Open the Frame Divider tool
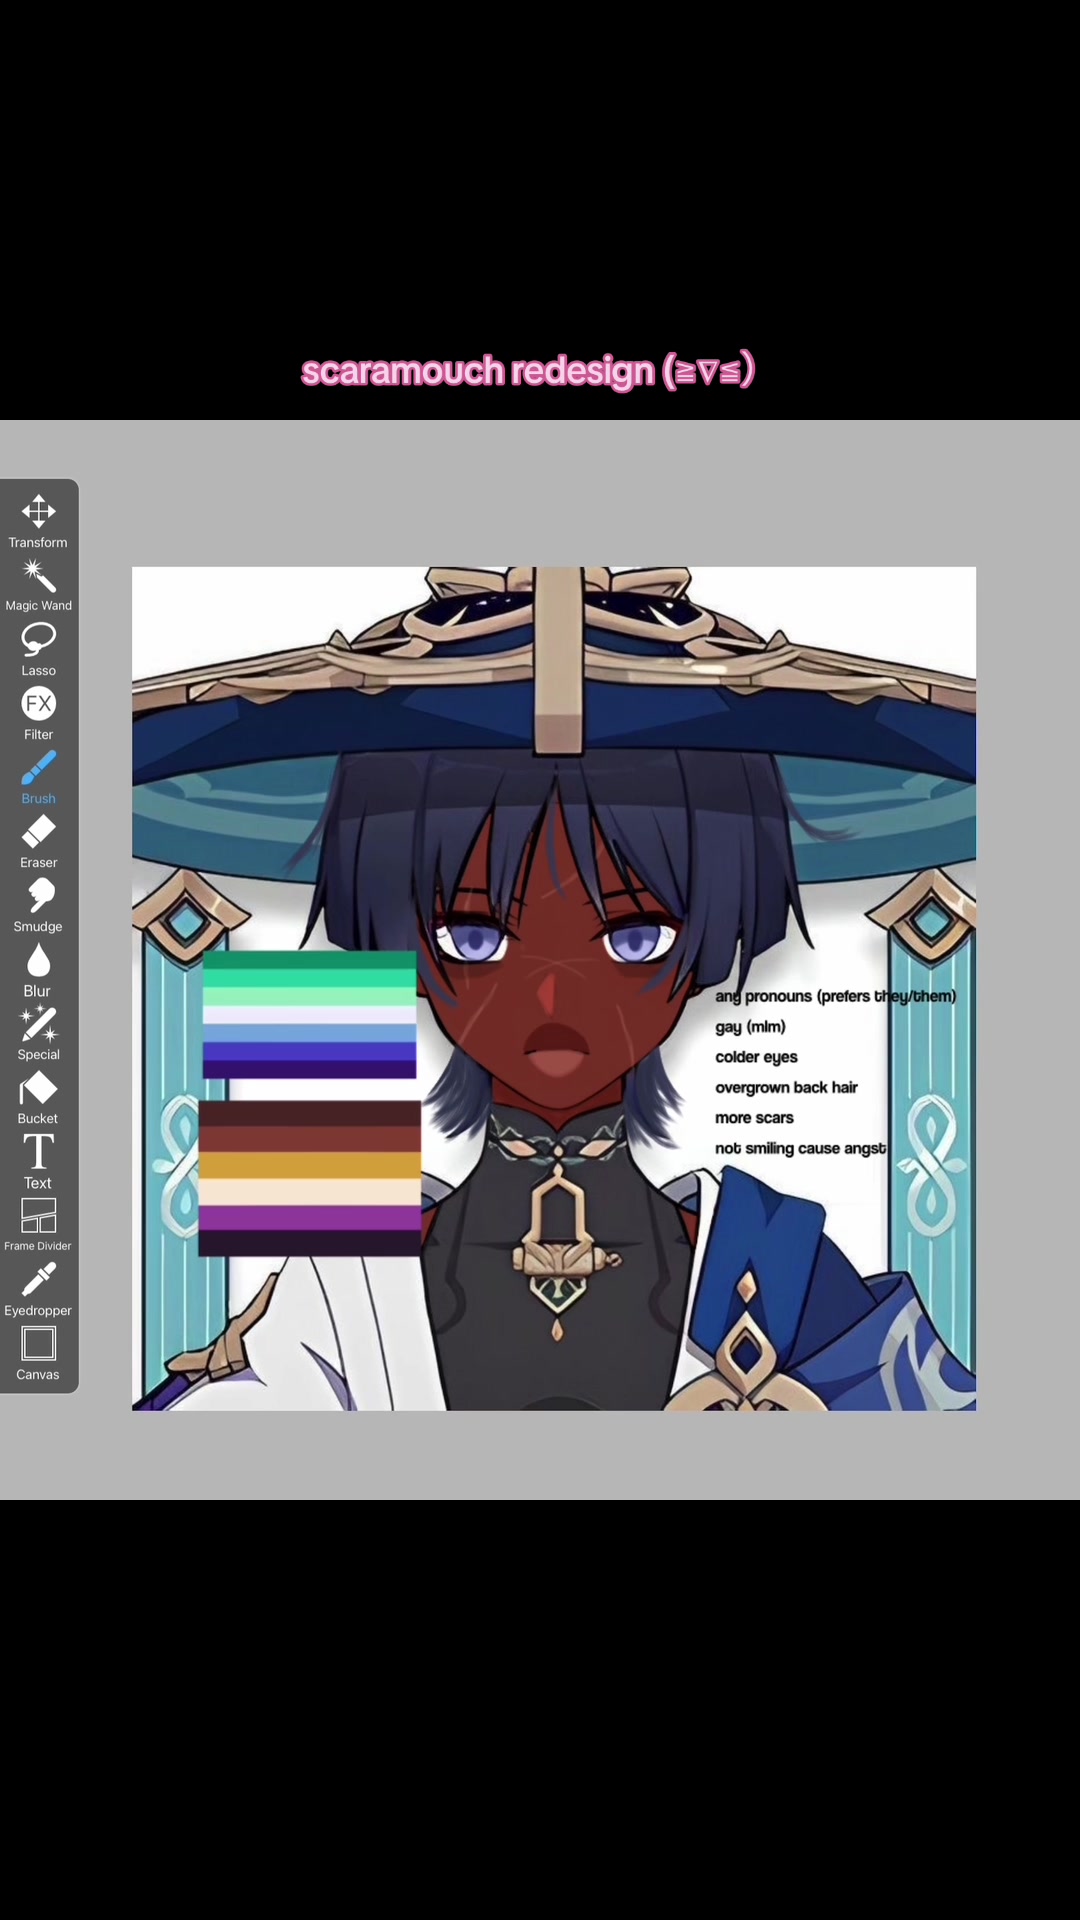Screen dimensions: 1080x1920 click(38, 1225)
